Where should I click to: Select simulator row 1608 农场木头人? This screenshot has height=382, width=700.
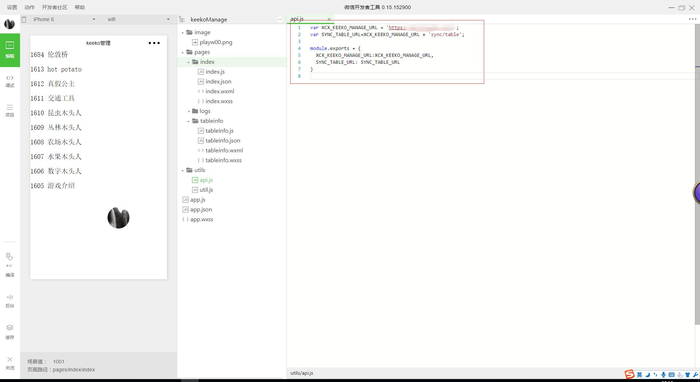pos(98,142)
